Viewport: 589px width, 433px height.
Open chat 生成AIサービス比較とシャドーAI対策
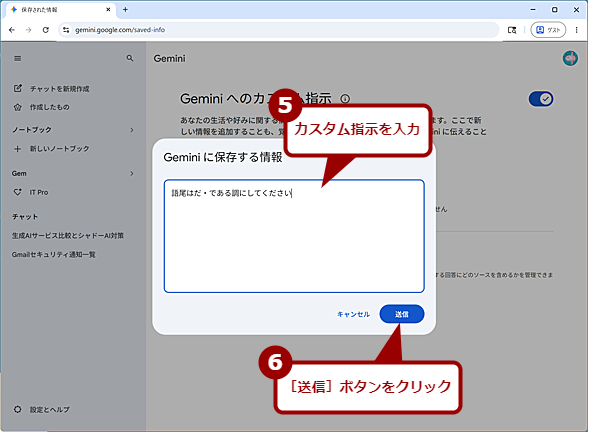(x=68, y=235)
